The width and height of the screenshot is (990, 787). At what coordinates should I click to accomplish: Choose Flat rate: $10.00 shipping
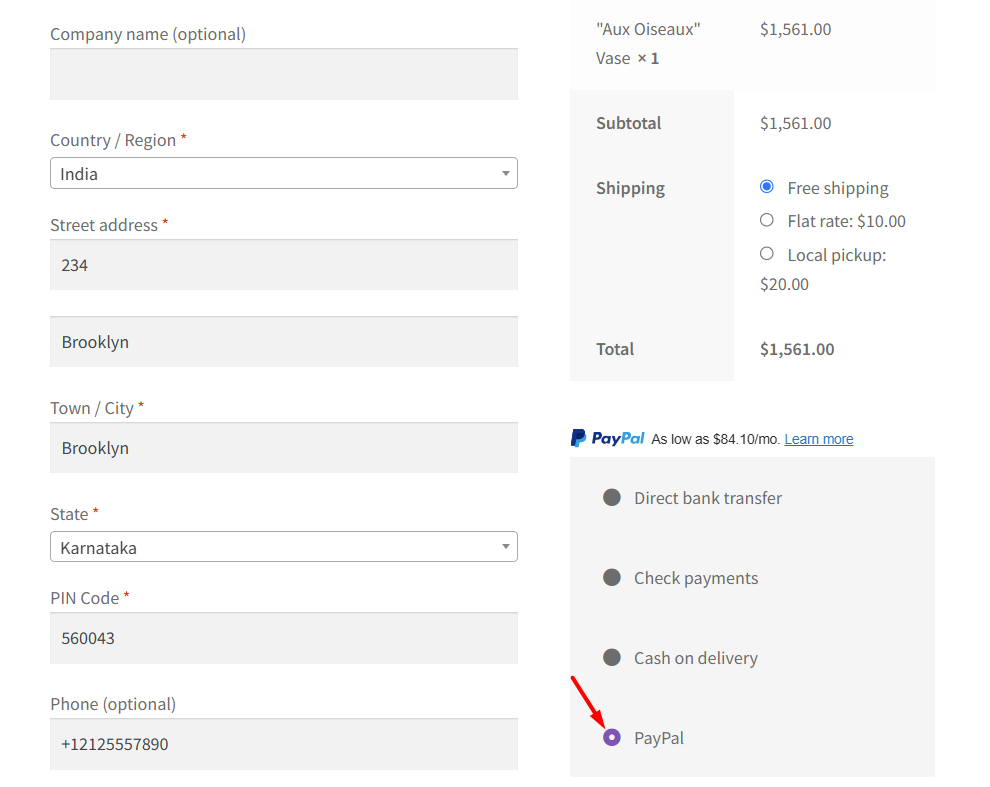tap(766, 220)
